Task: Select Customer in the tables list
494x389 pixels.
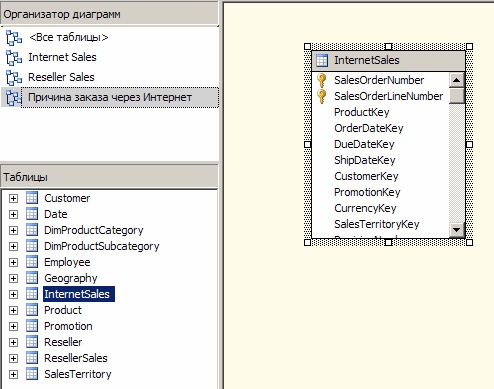Action: click(x=67, y=198)
